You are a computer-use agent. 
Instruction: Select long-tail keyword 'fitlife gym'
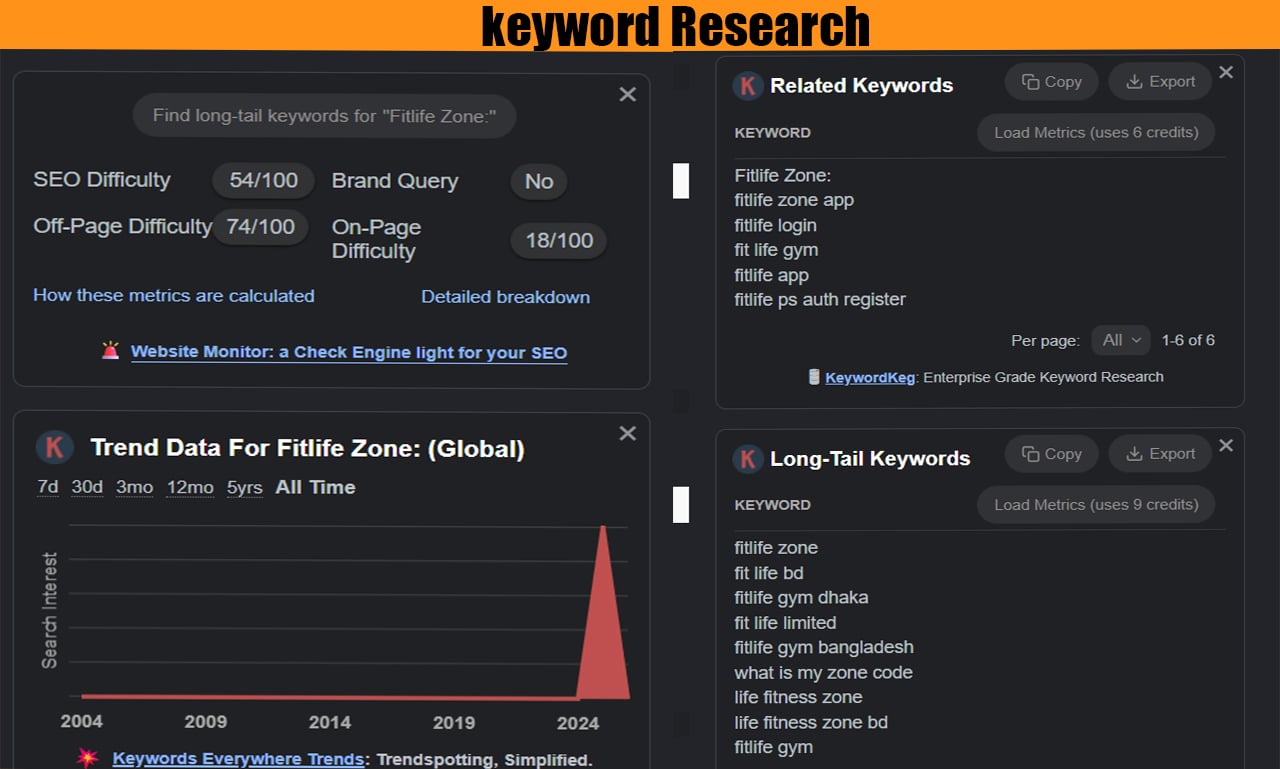click(x=773, y=747)
